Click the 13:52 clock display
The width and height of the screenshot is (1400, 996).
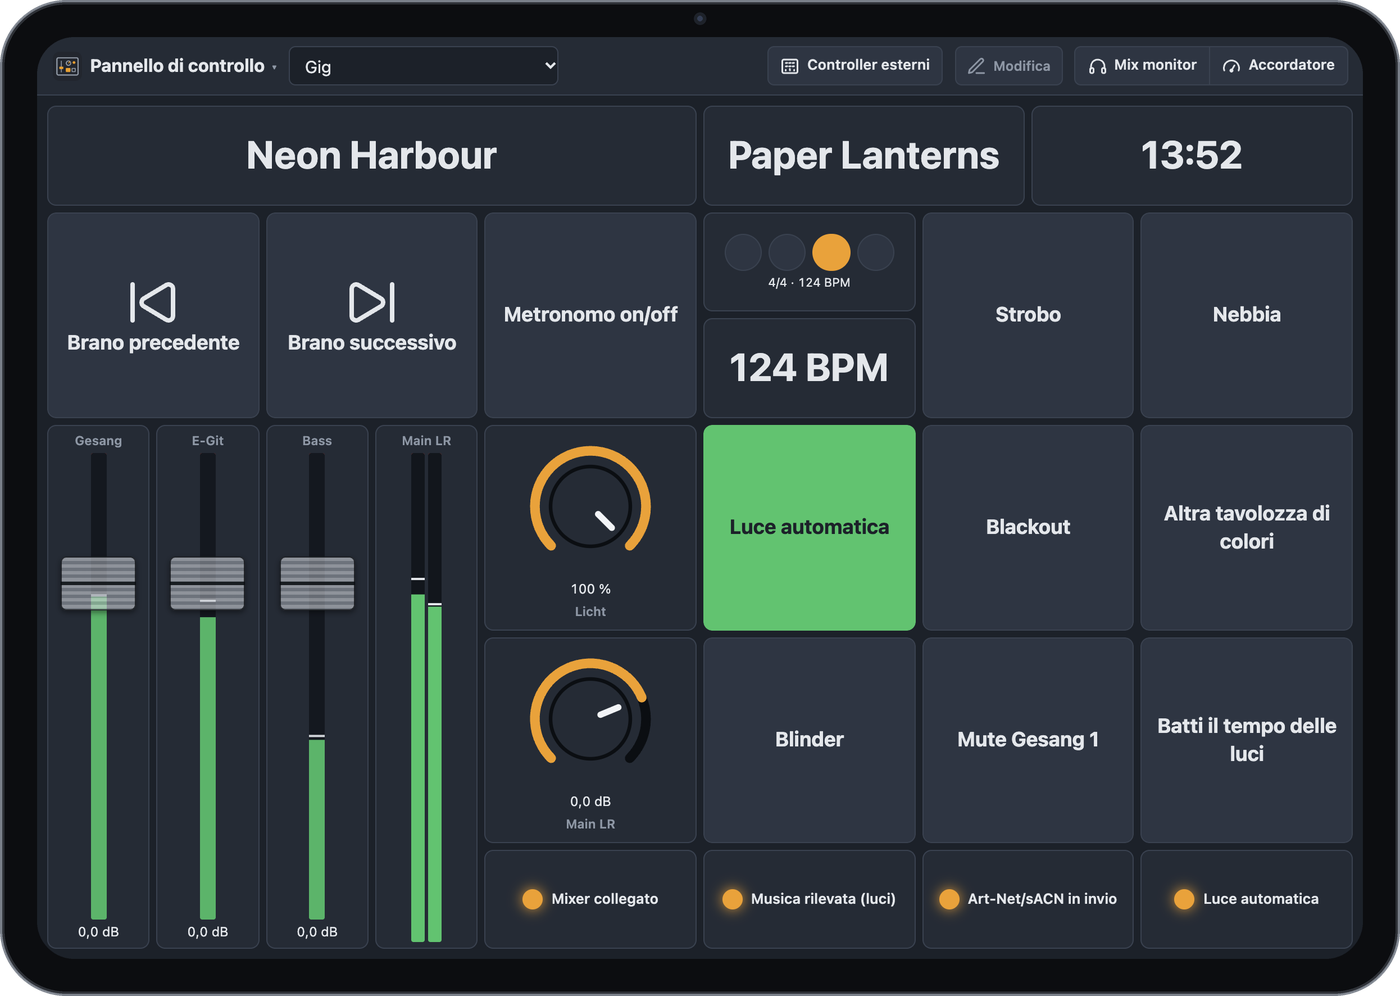click(x=1192, y=156)
